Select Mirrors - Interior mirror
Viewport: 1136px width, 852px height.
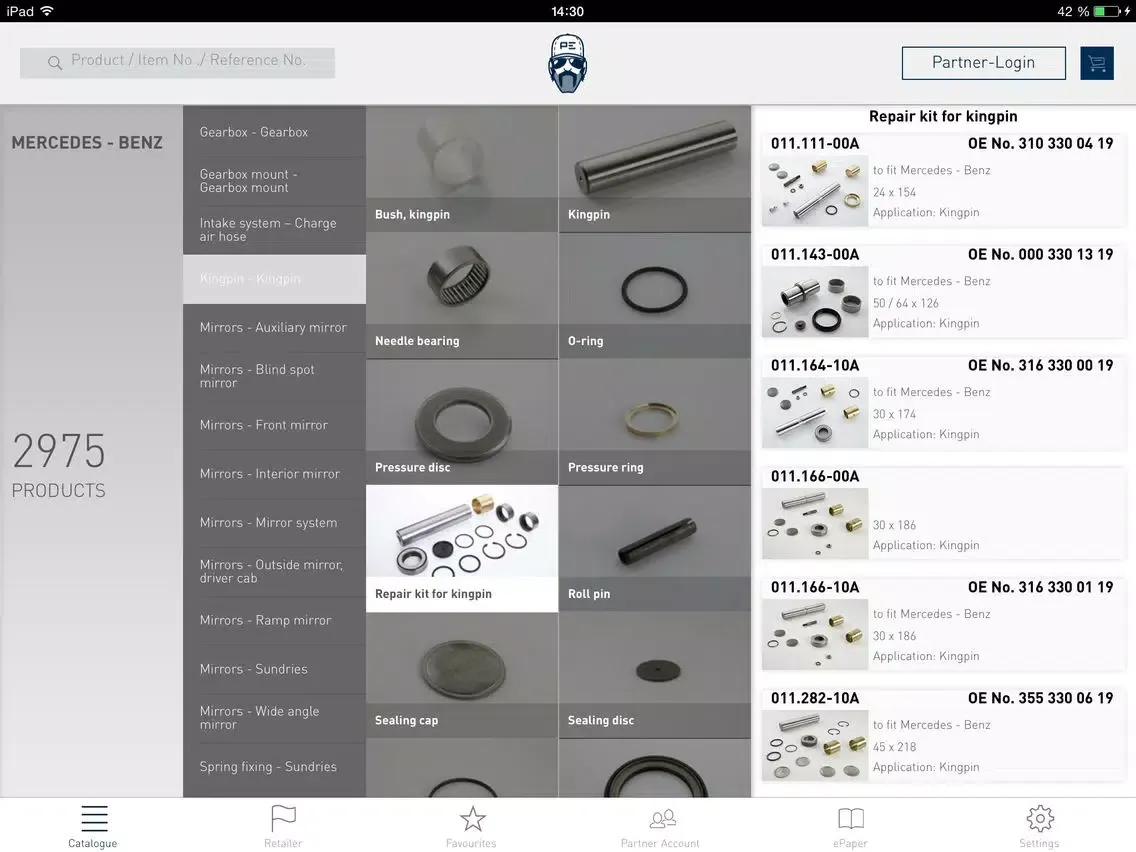[275, 474]
